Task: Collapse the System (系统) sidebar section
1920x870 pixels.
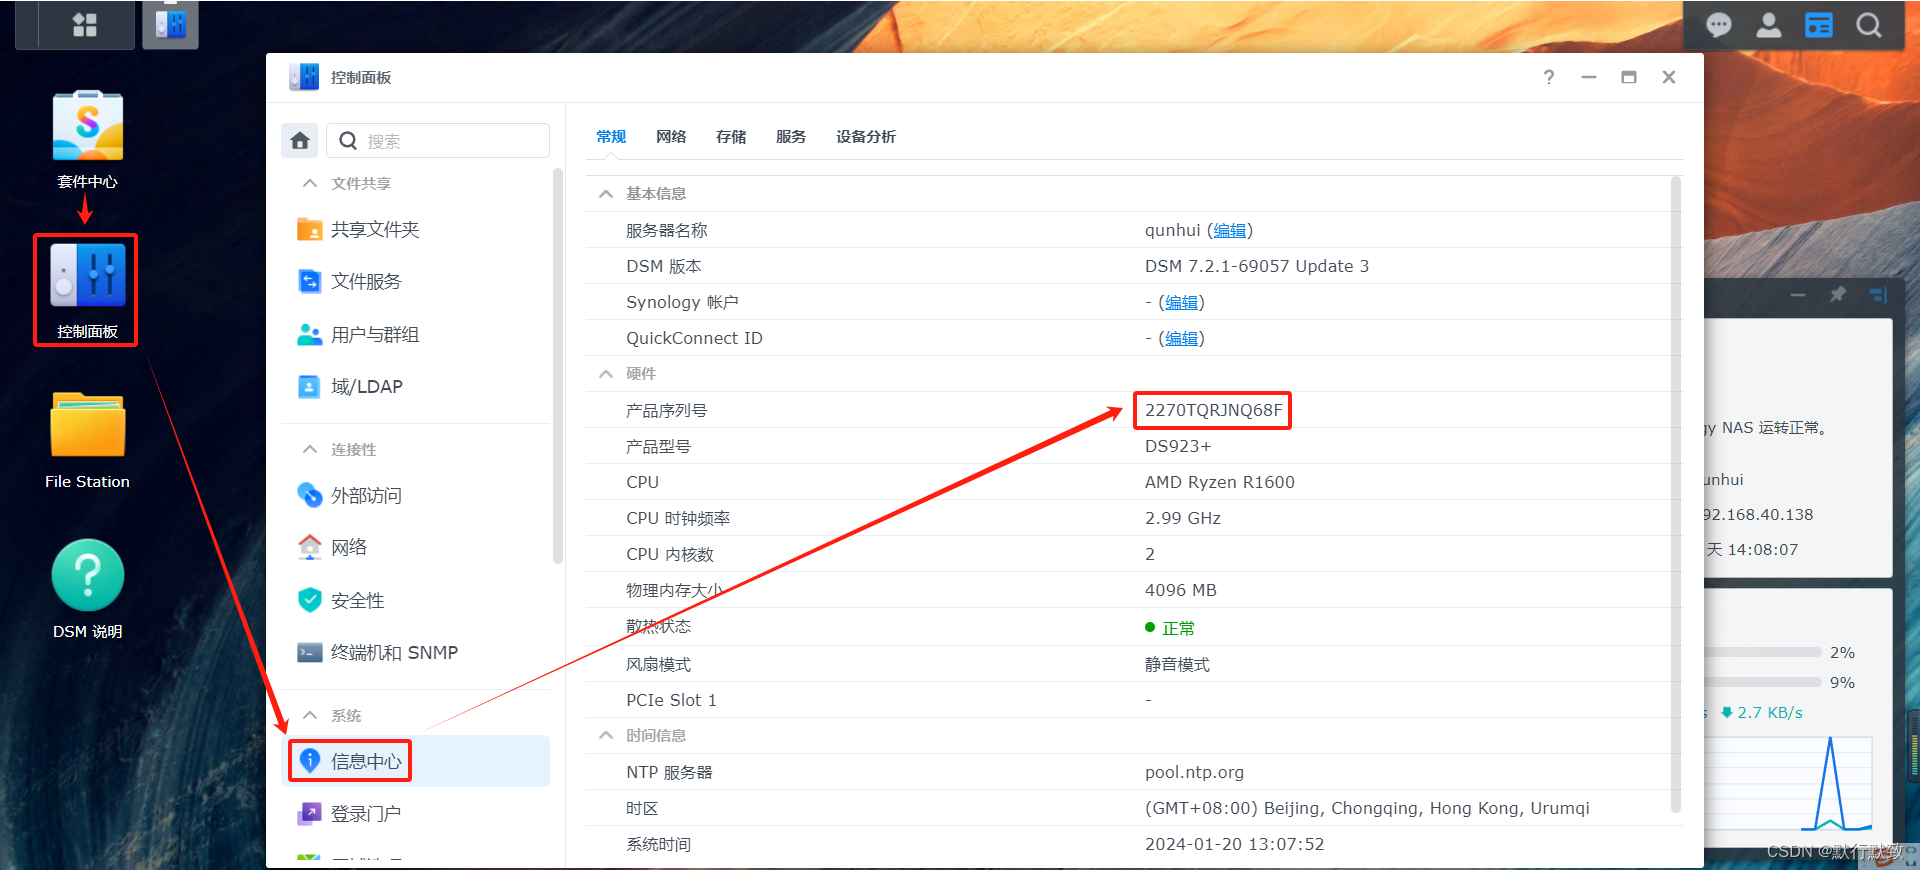Action: click(x=310, y=716)
